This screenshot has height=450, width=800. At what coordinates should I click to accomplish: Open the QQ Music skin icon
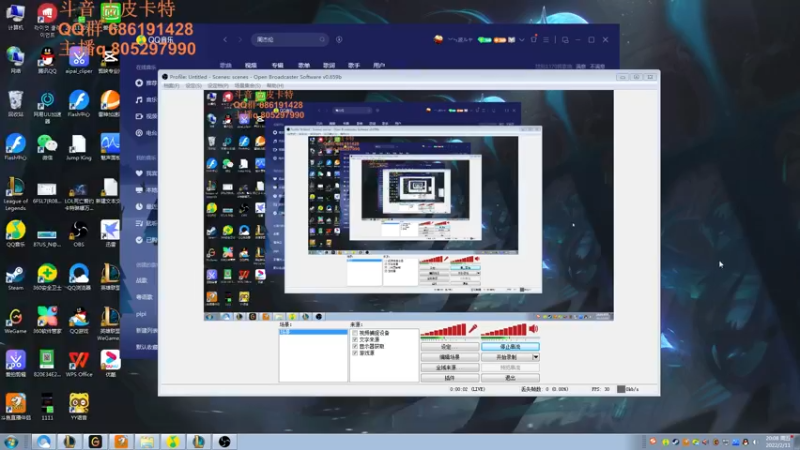pos(534,39)
